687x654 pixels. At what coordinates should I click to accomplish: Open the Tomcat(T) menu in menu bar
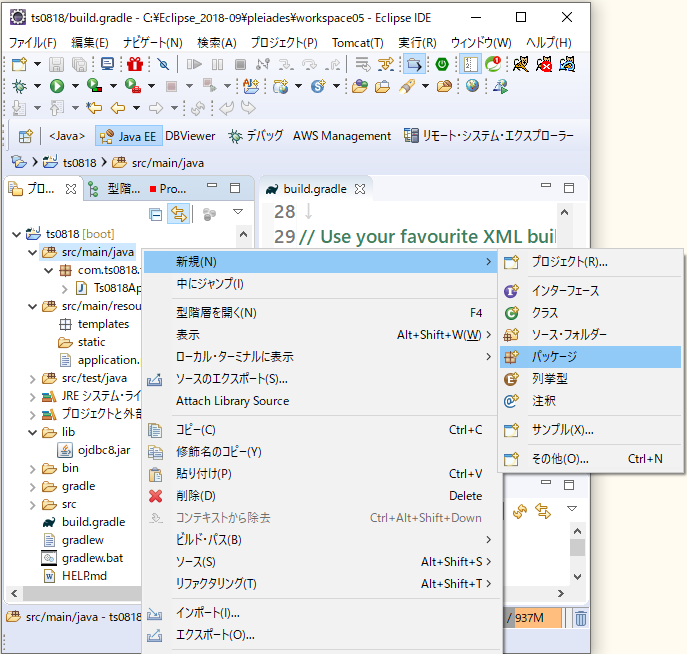click(358, 42)
